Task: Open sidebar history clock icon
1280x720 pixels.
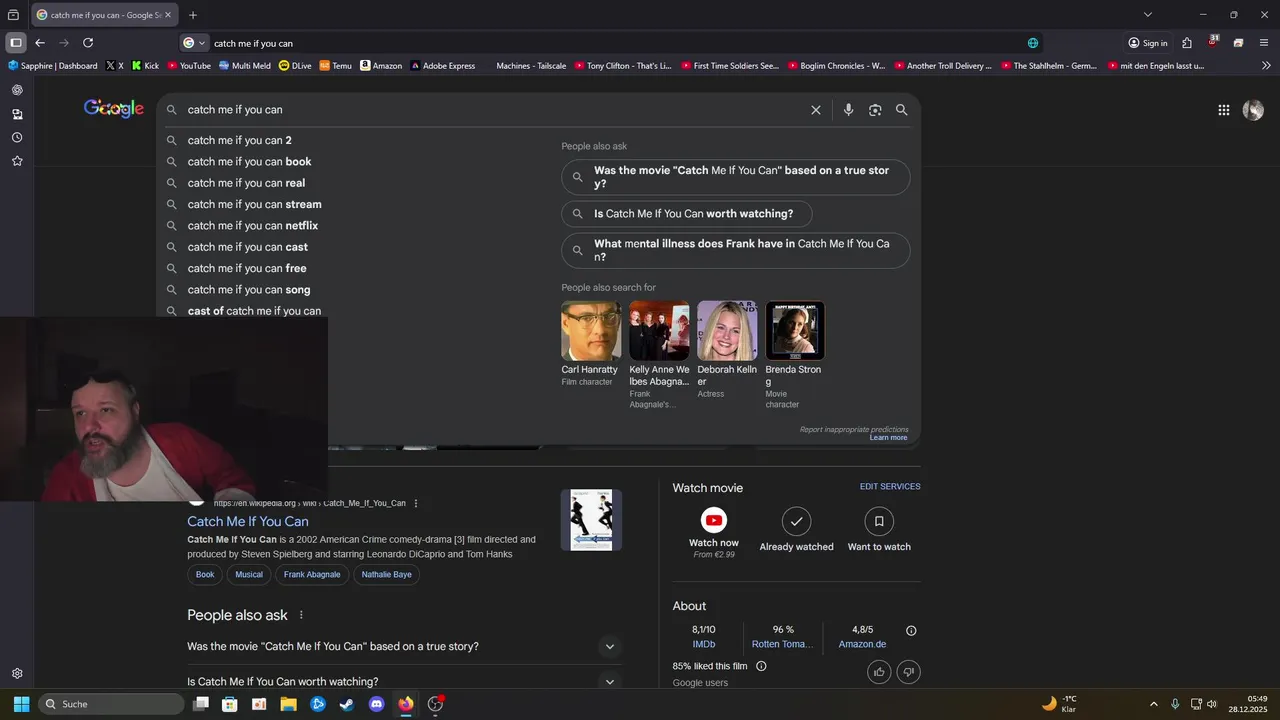Action: coord(17,137)
